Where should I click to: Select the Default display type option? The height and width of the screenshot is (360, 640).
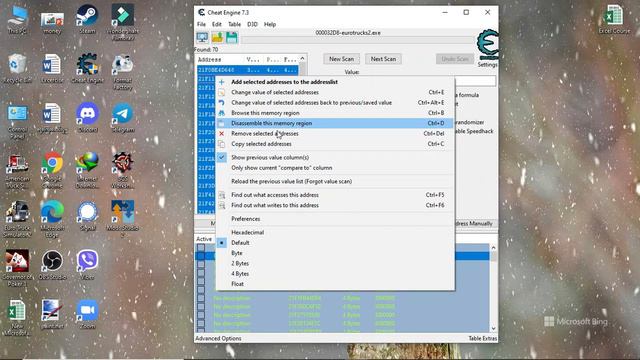pos(240,243)
